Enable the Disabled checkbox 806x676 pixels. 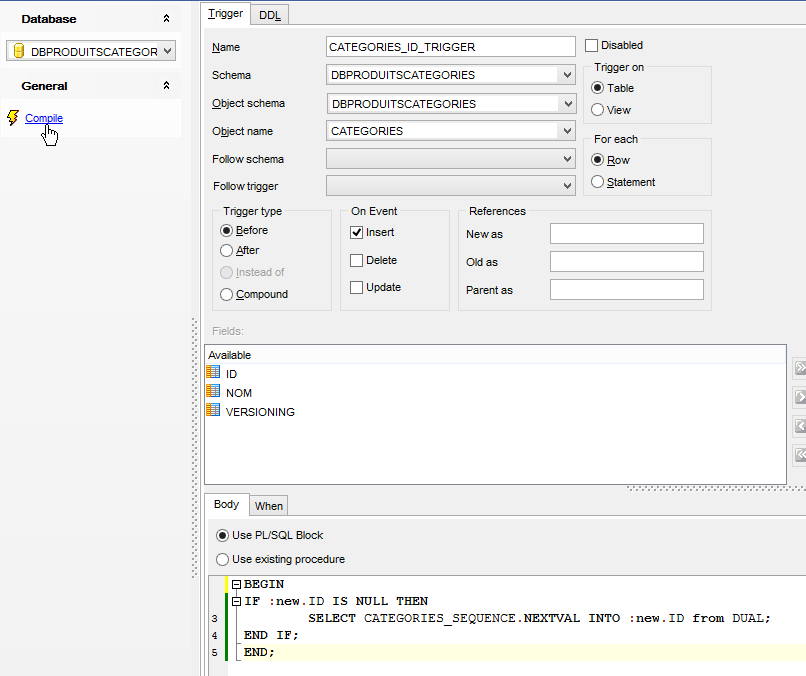point(592,45)
